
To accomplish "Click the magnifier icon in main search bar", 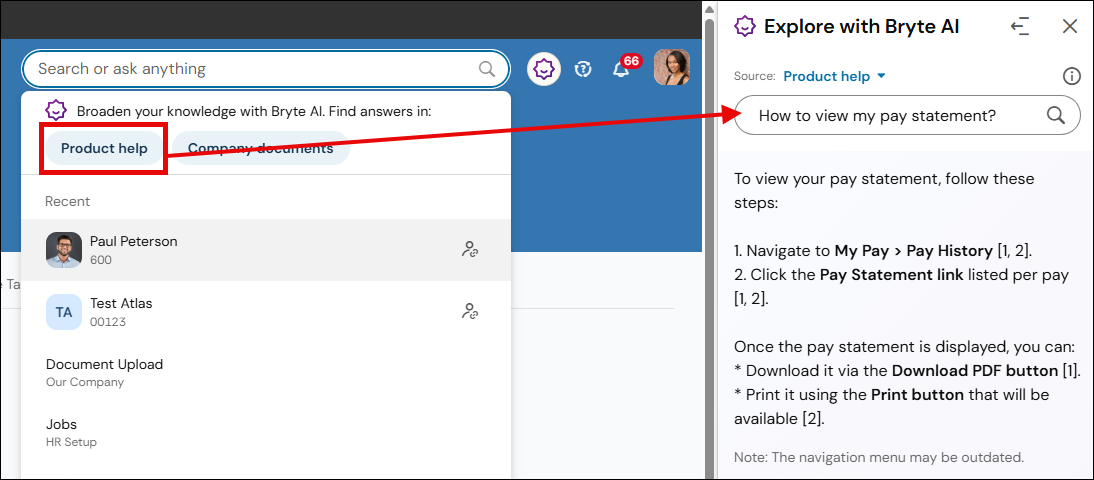I will (x=486, y=69).
